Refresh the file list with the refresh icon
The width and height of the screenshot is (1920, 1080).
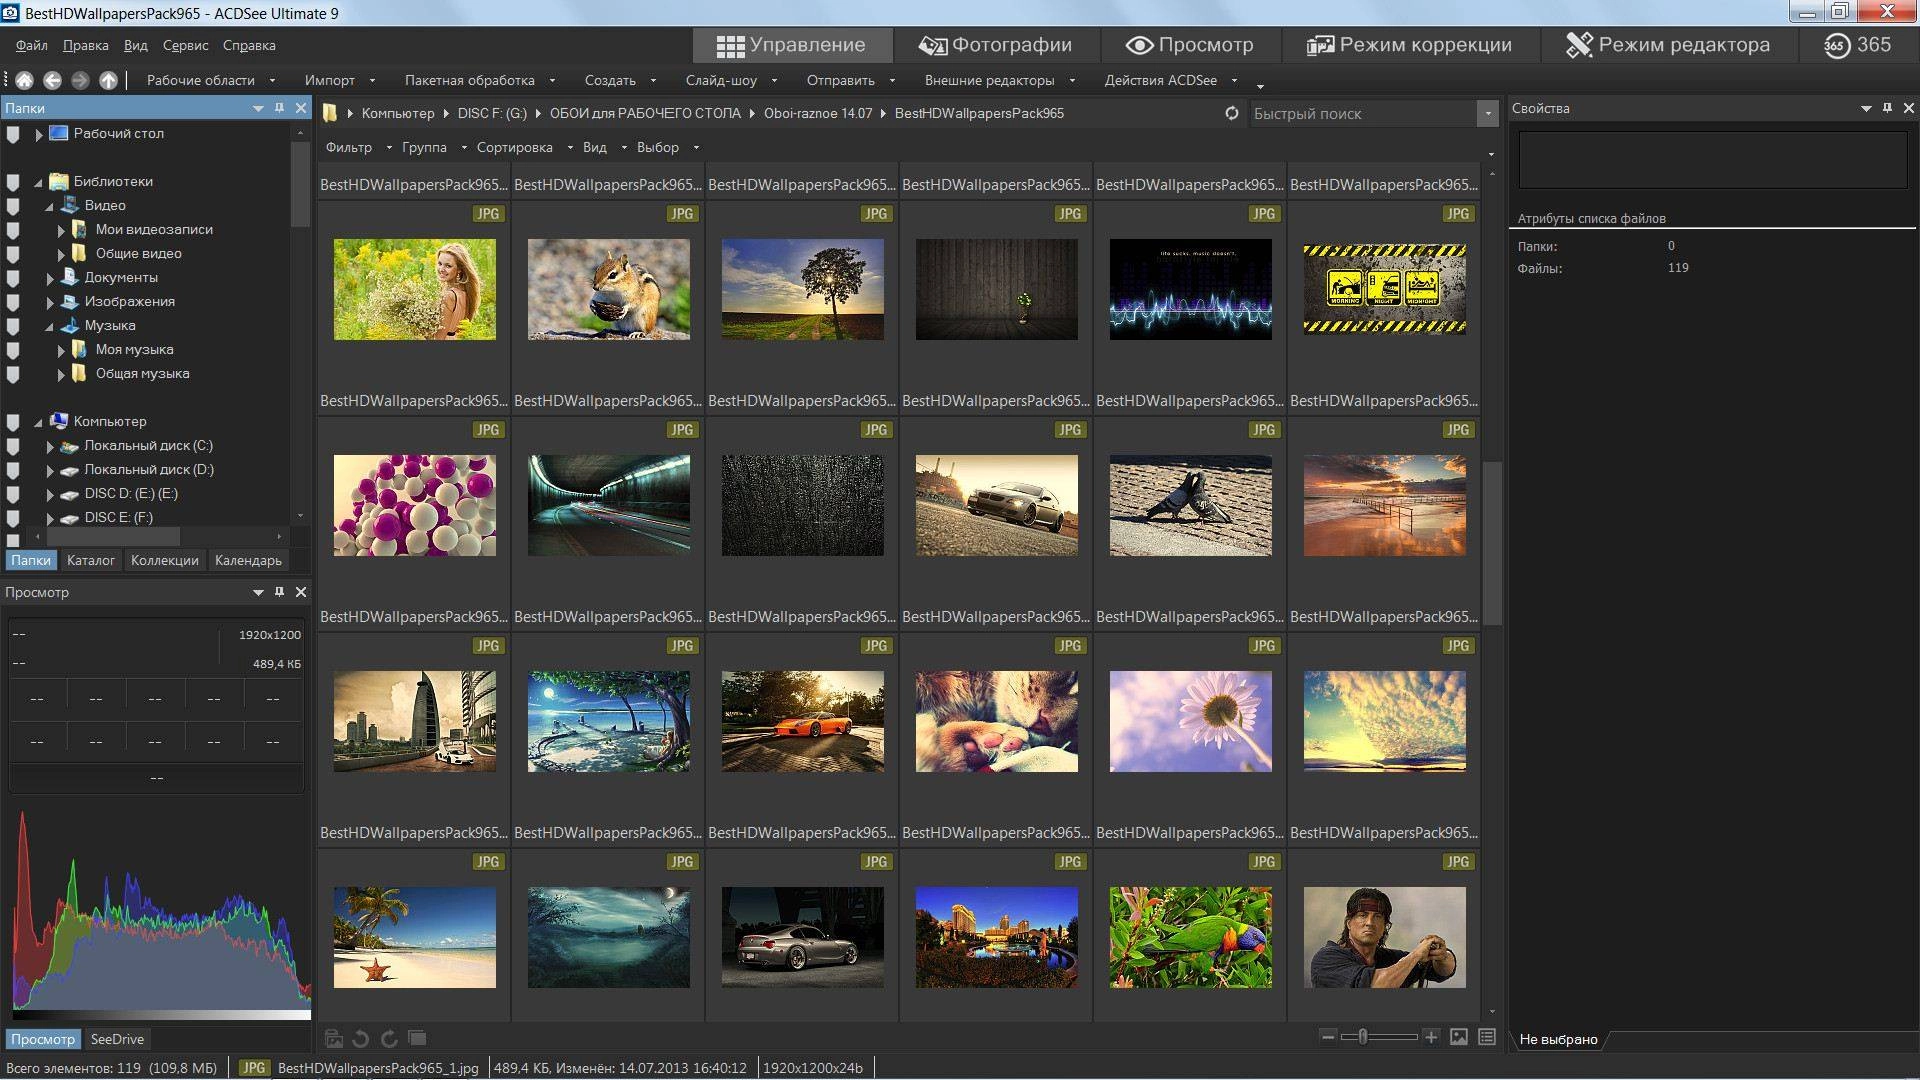point(1232,113)
